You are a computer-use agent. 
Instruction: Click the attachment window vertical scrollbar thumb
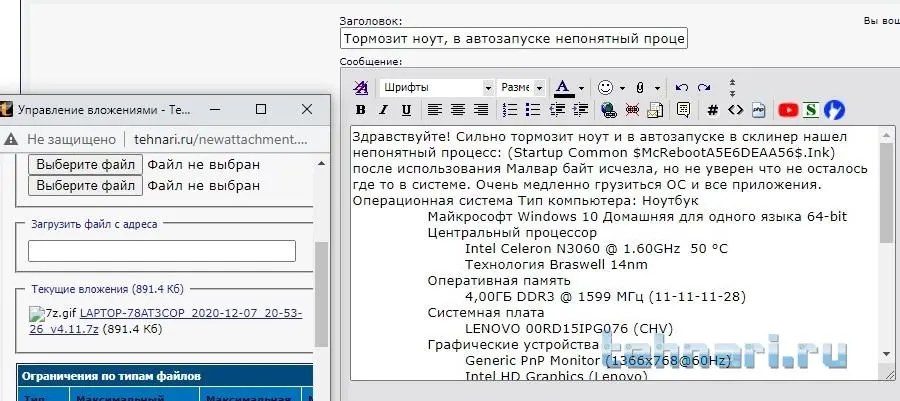[x=321, y=294]
